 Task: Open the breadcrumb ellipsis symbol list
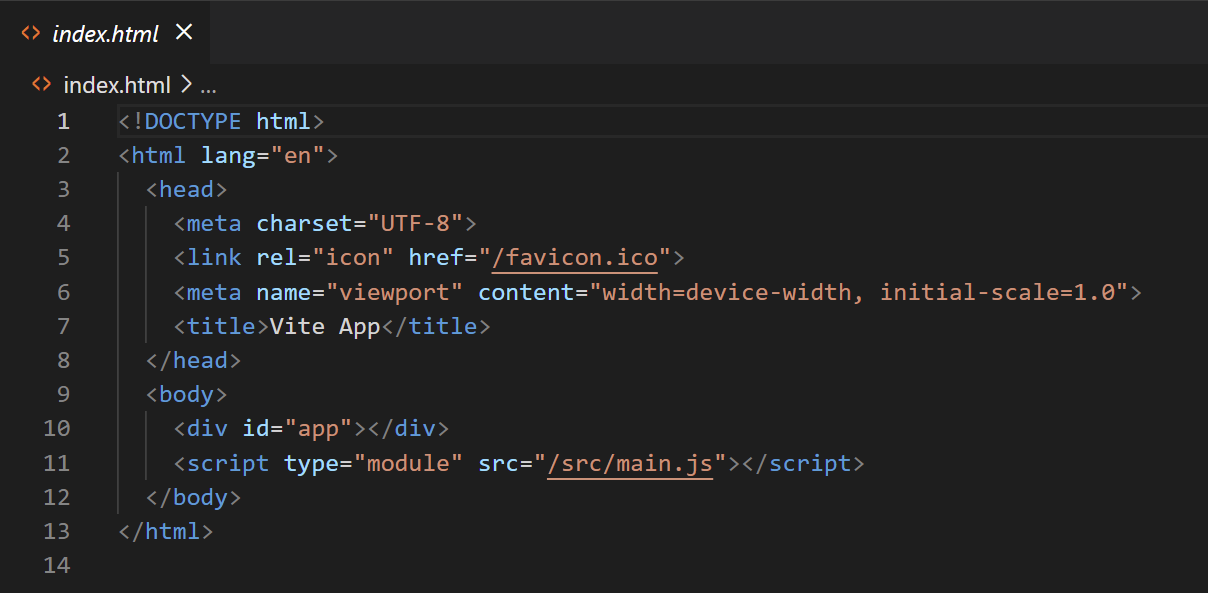tap(208, 85)
